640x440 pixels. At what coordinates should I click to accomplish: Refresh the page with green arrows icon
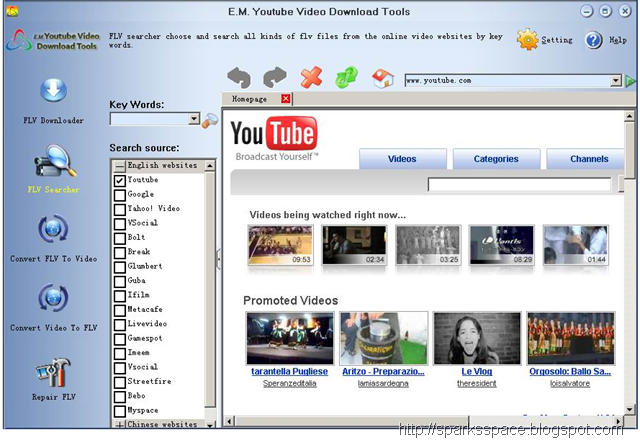[347, 77]
